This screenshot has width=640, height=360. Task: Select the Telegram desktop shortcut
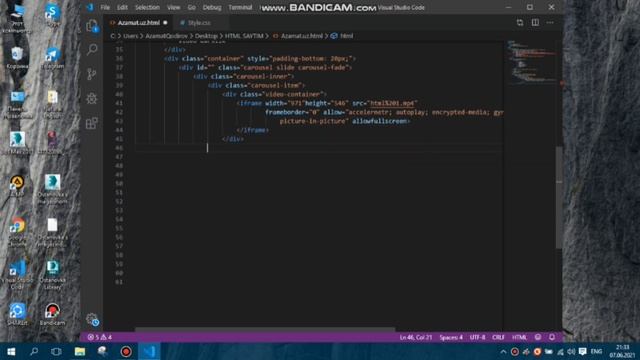point(52,58)
